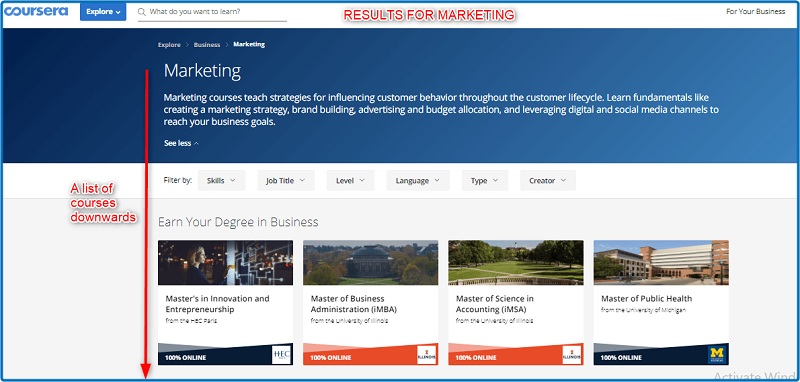
Task: Click the 'Filter by:' label
Action: (x=178, y=180)
